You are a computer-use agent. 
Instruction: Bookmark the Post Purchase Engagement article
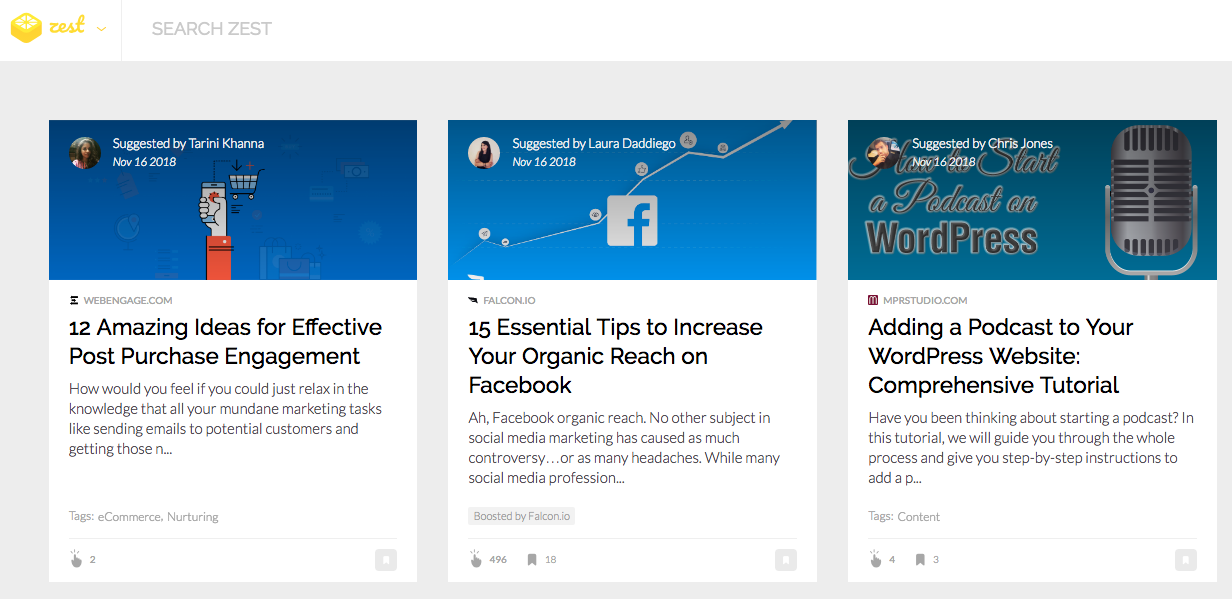point(385,560)
